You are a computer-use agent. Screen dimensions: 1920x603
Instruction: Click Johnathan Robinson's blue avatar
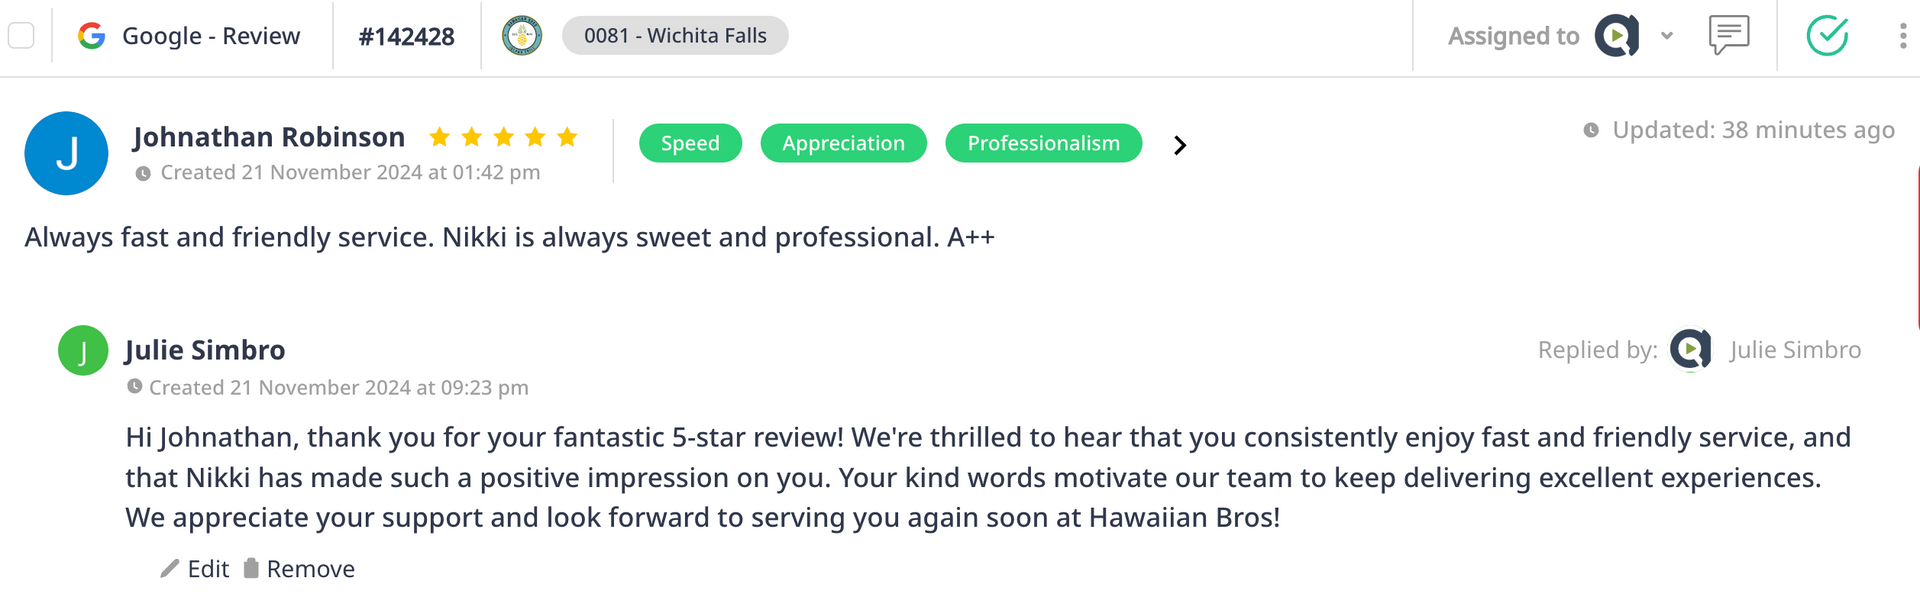66,153
